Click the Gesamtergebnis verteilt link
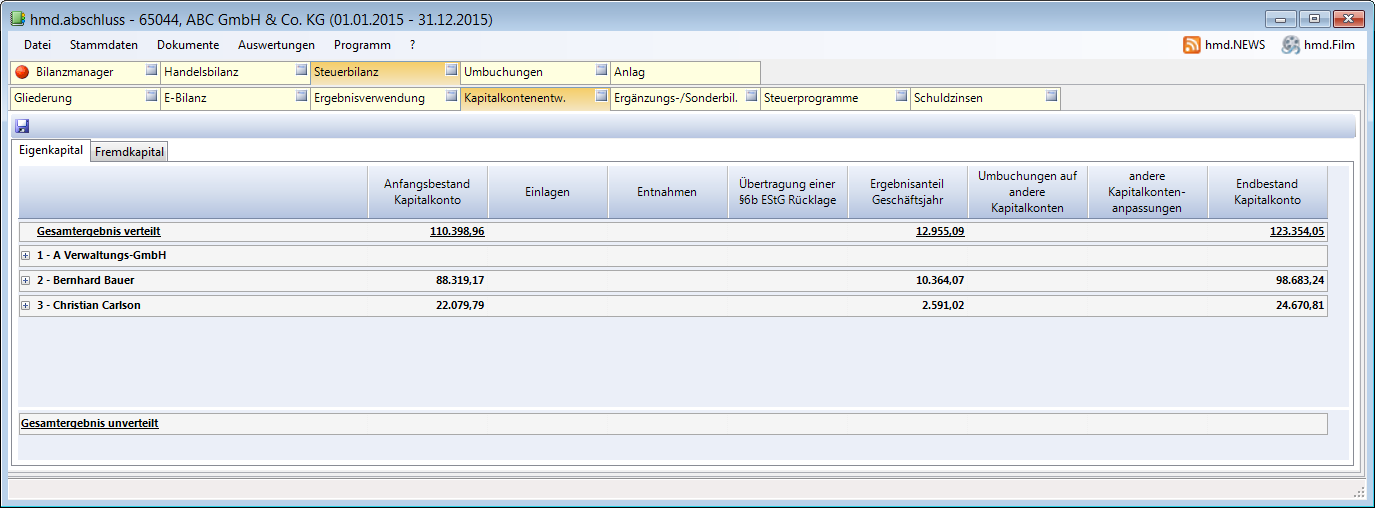Image resolution: width=1375 pixels, height=508 pixels. [98, 231]
